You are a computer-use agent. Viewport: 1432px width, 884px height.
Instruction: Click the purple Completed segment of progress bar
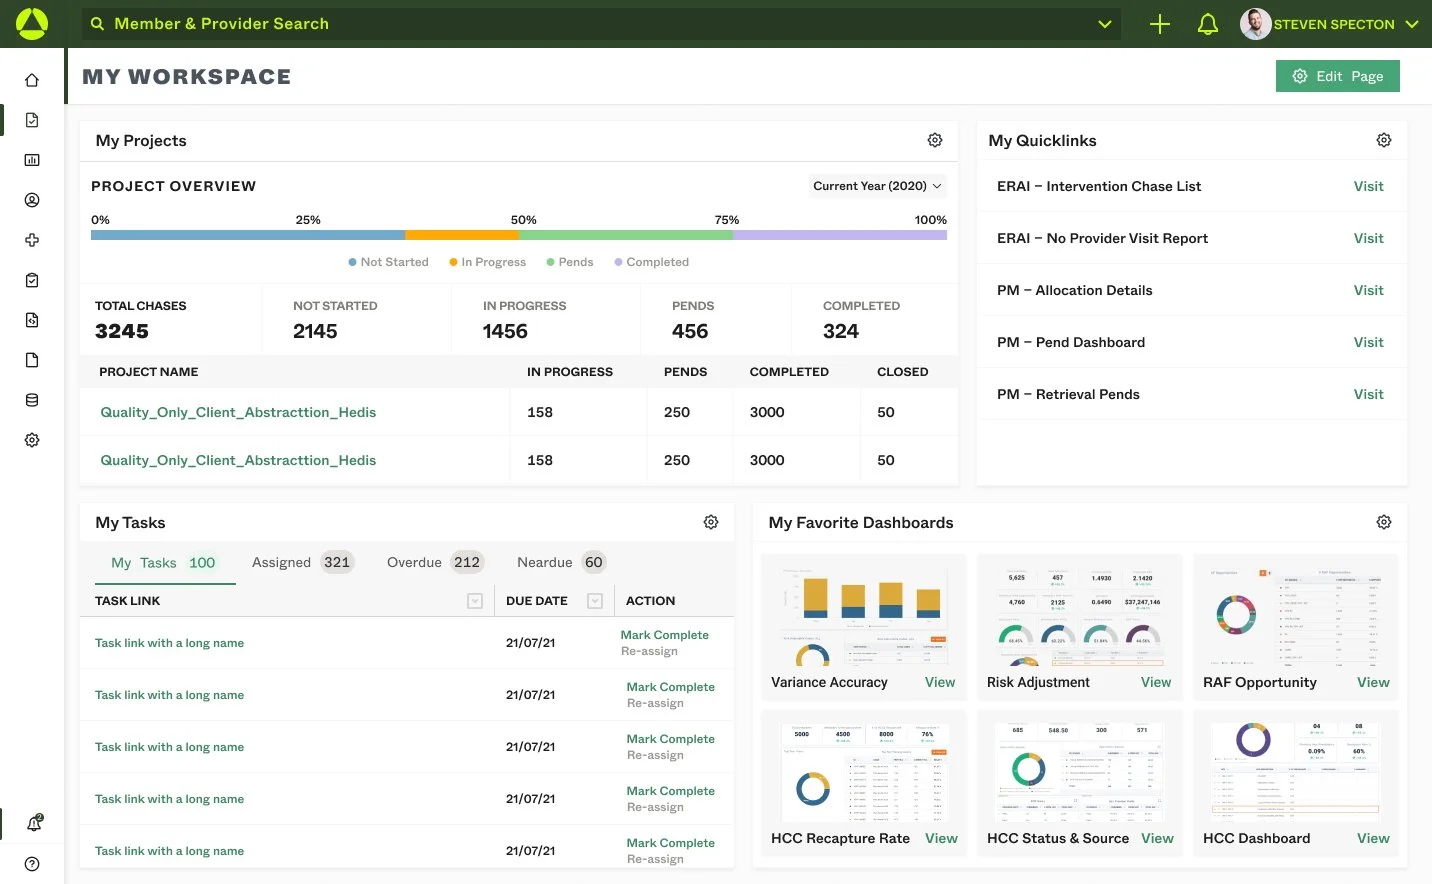pos(840,235)
